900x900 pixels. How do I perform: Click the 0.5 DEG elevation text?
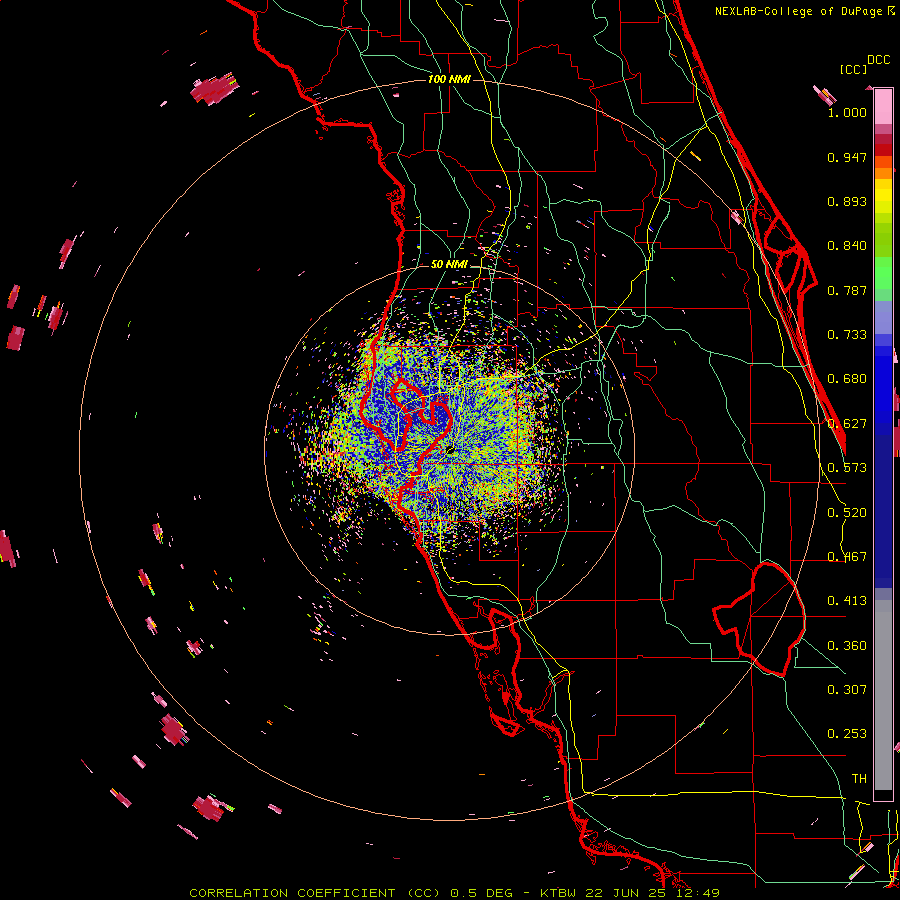[480, 893]
